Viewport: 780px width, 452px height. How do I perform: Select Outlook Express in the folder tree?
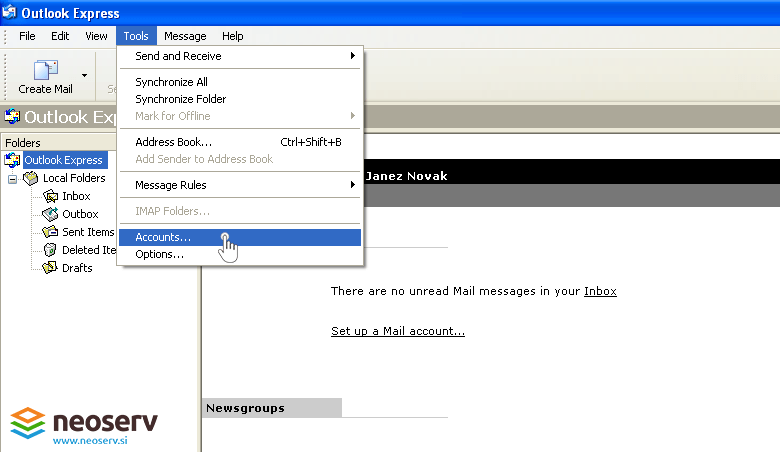click(x=63, y=160)
